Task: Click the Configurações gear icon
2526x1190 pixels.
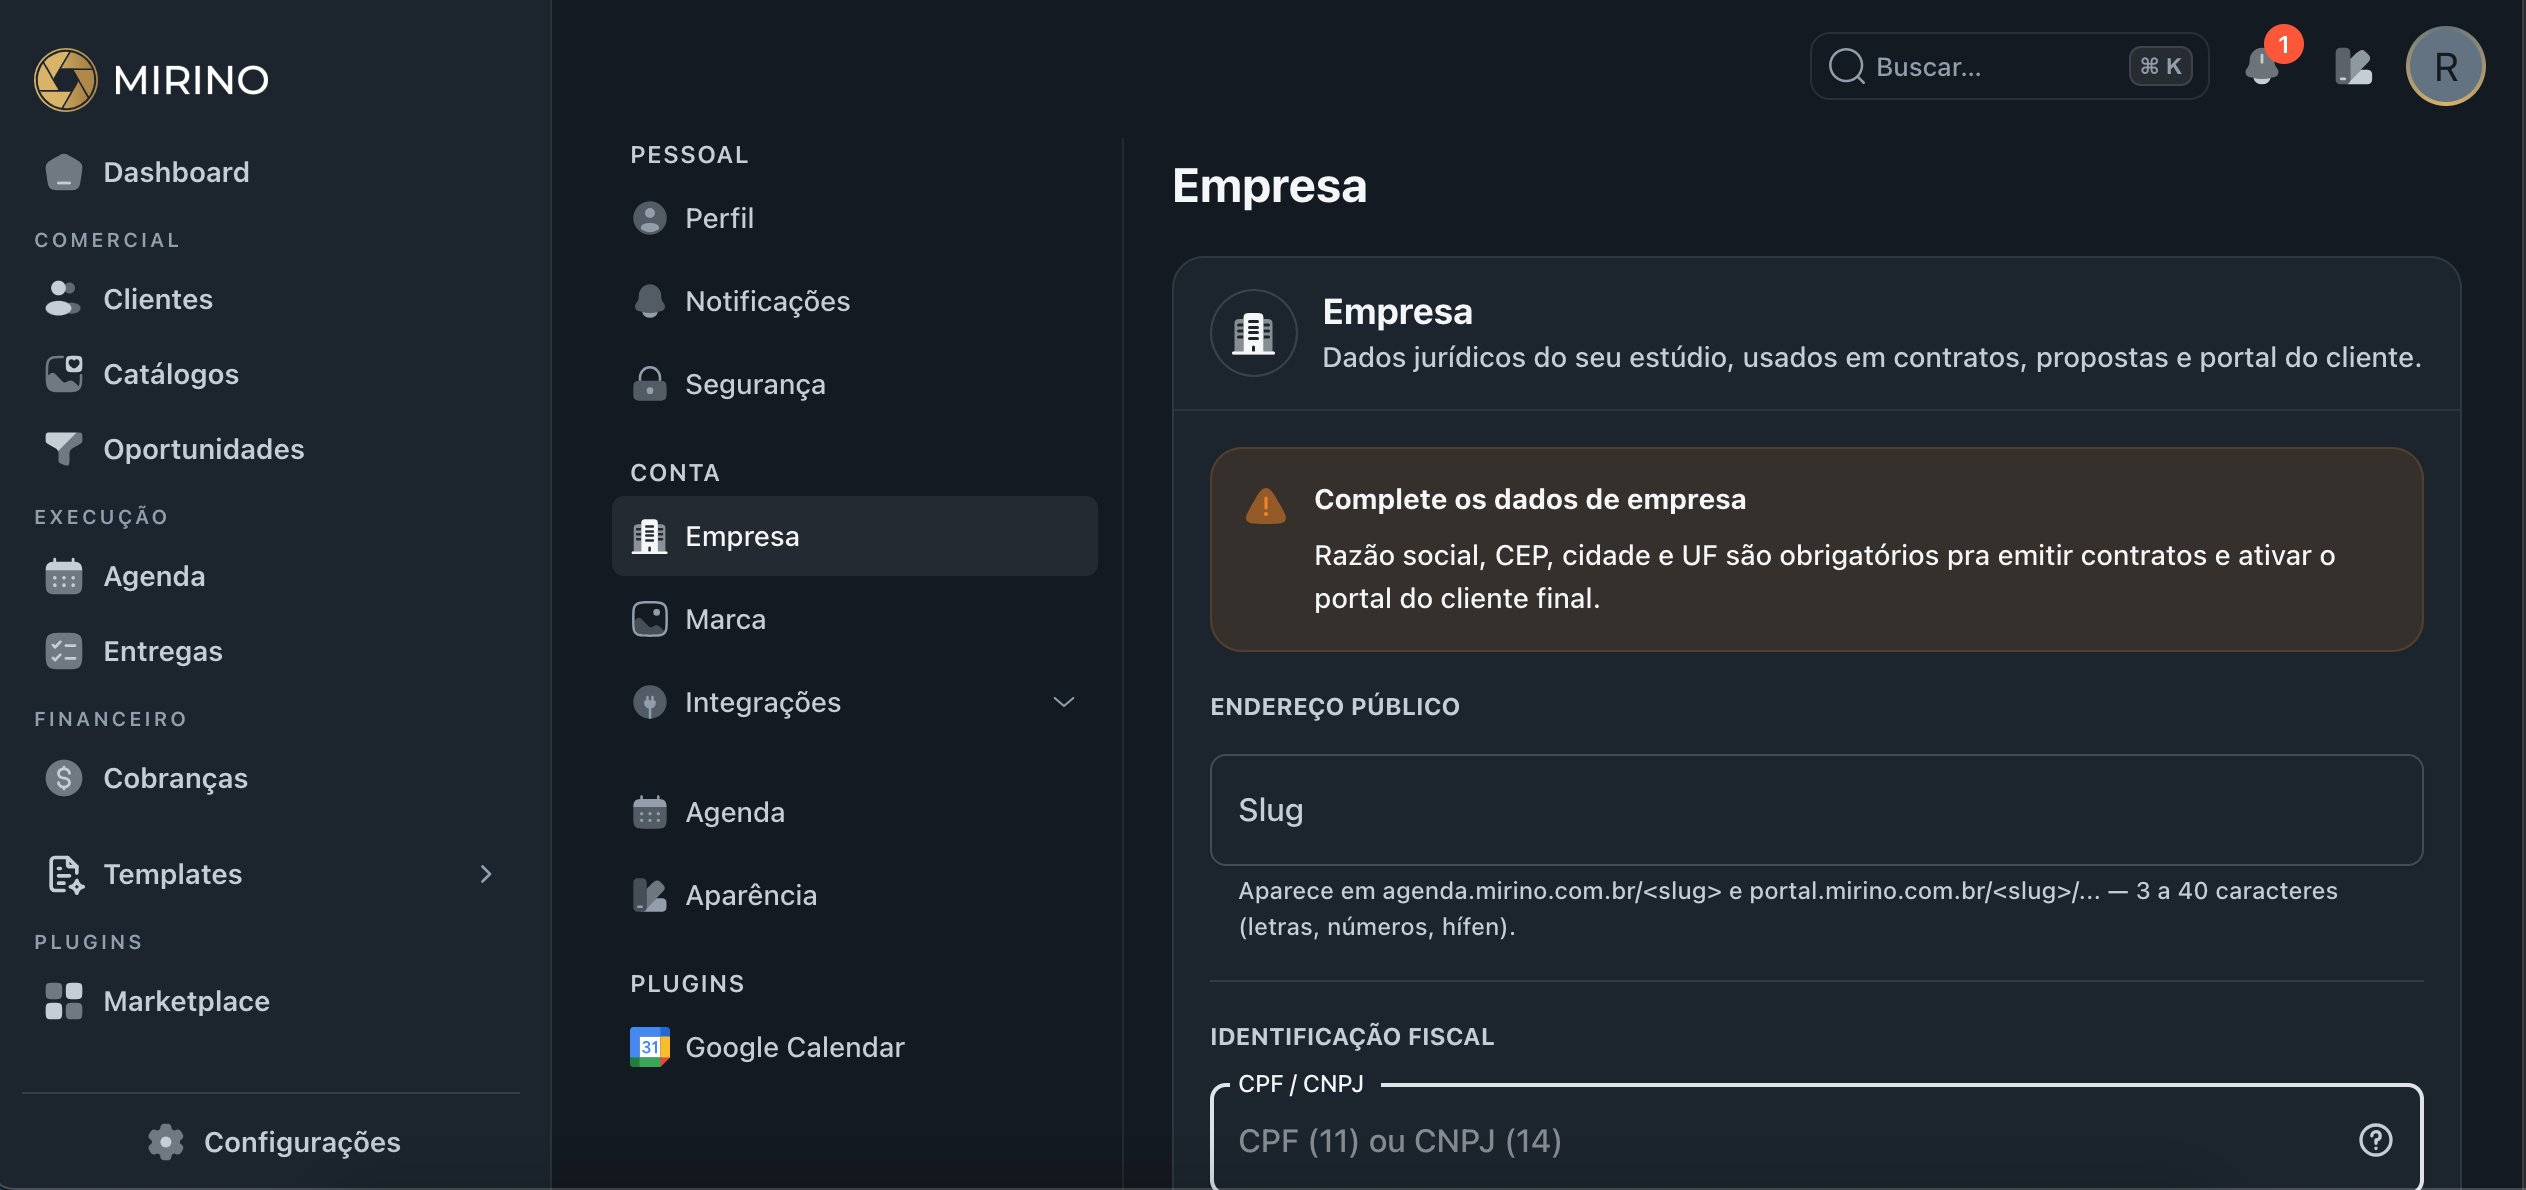Action: [166, 1142]
